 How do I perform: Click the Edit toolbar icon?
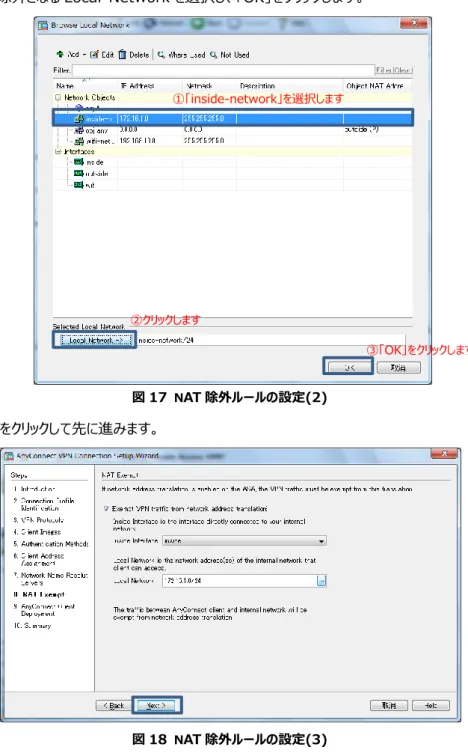(x=95, y=55)
